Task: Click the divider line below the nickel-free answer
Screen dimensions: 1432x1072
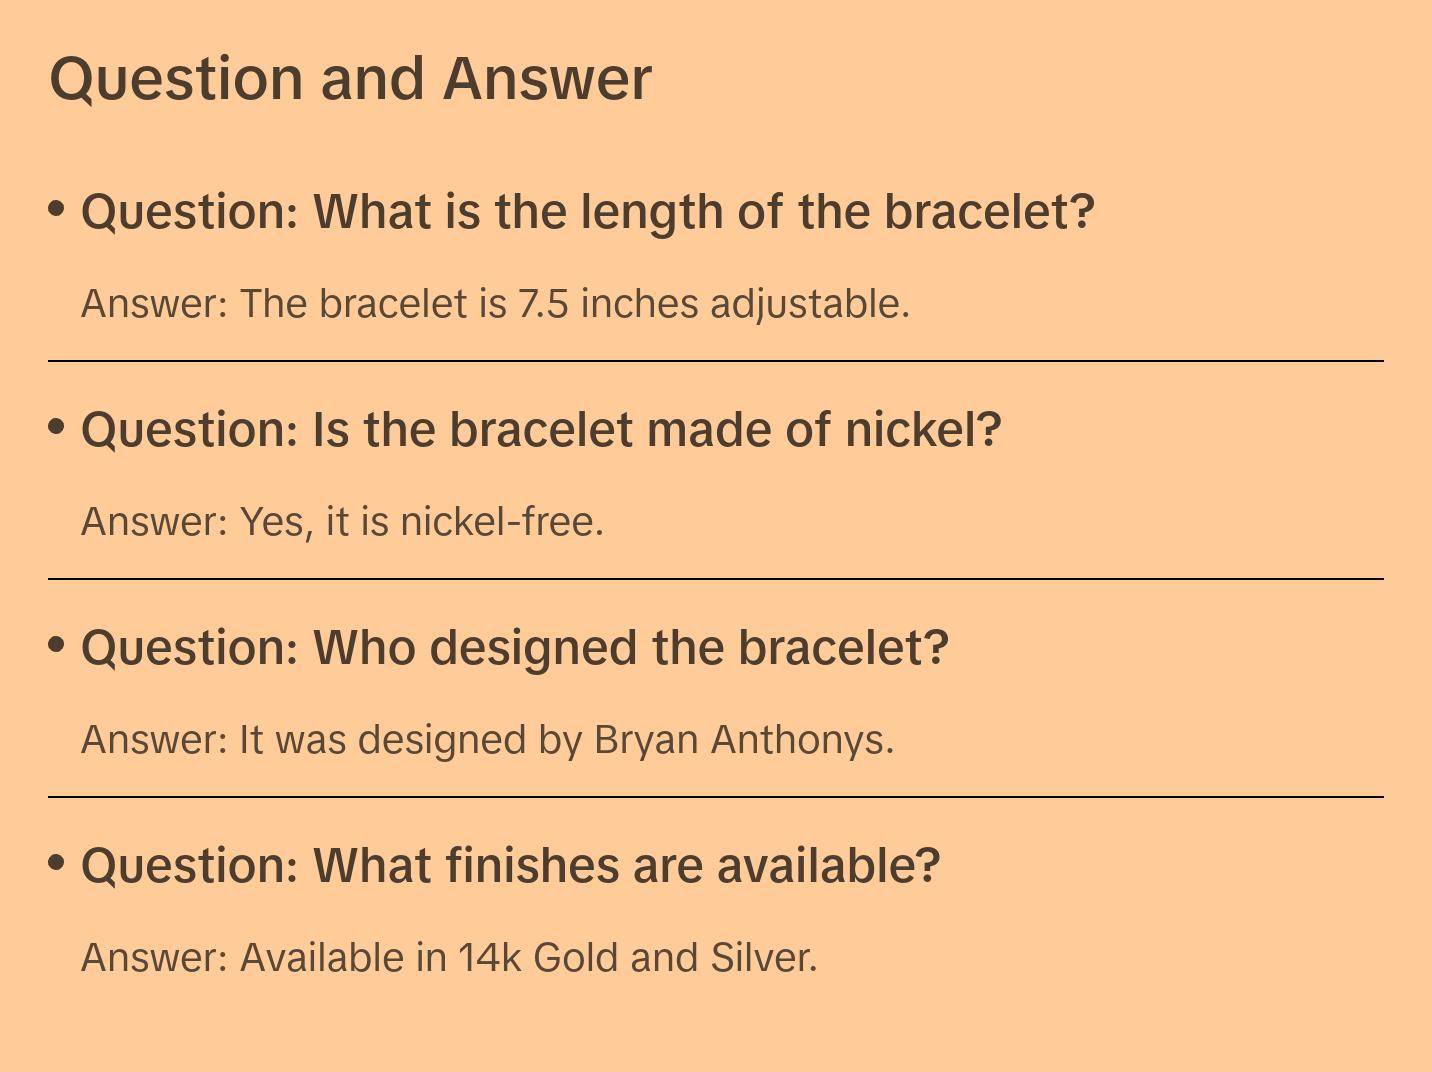Action: point(716,579)
